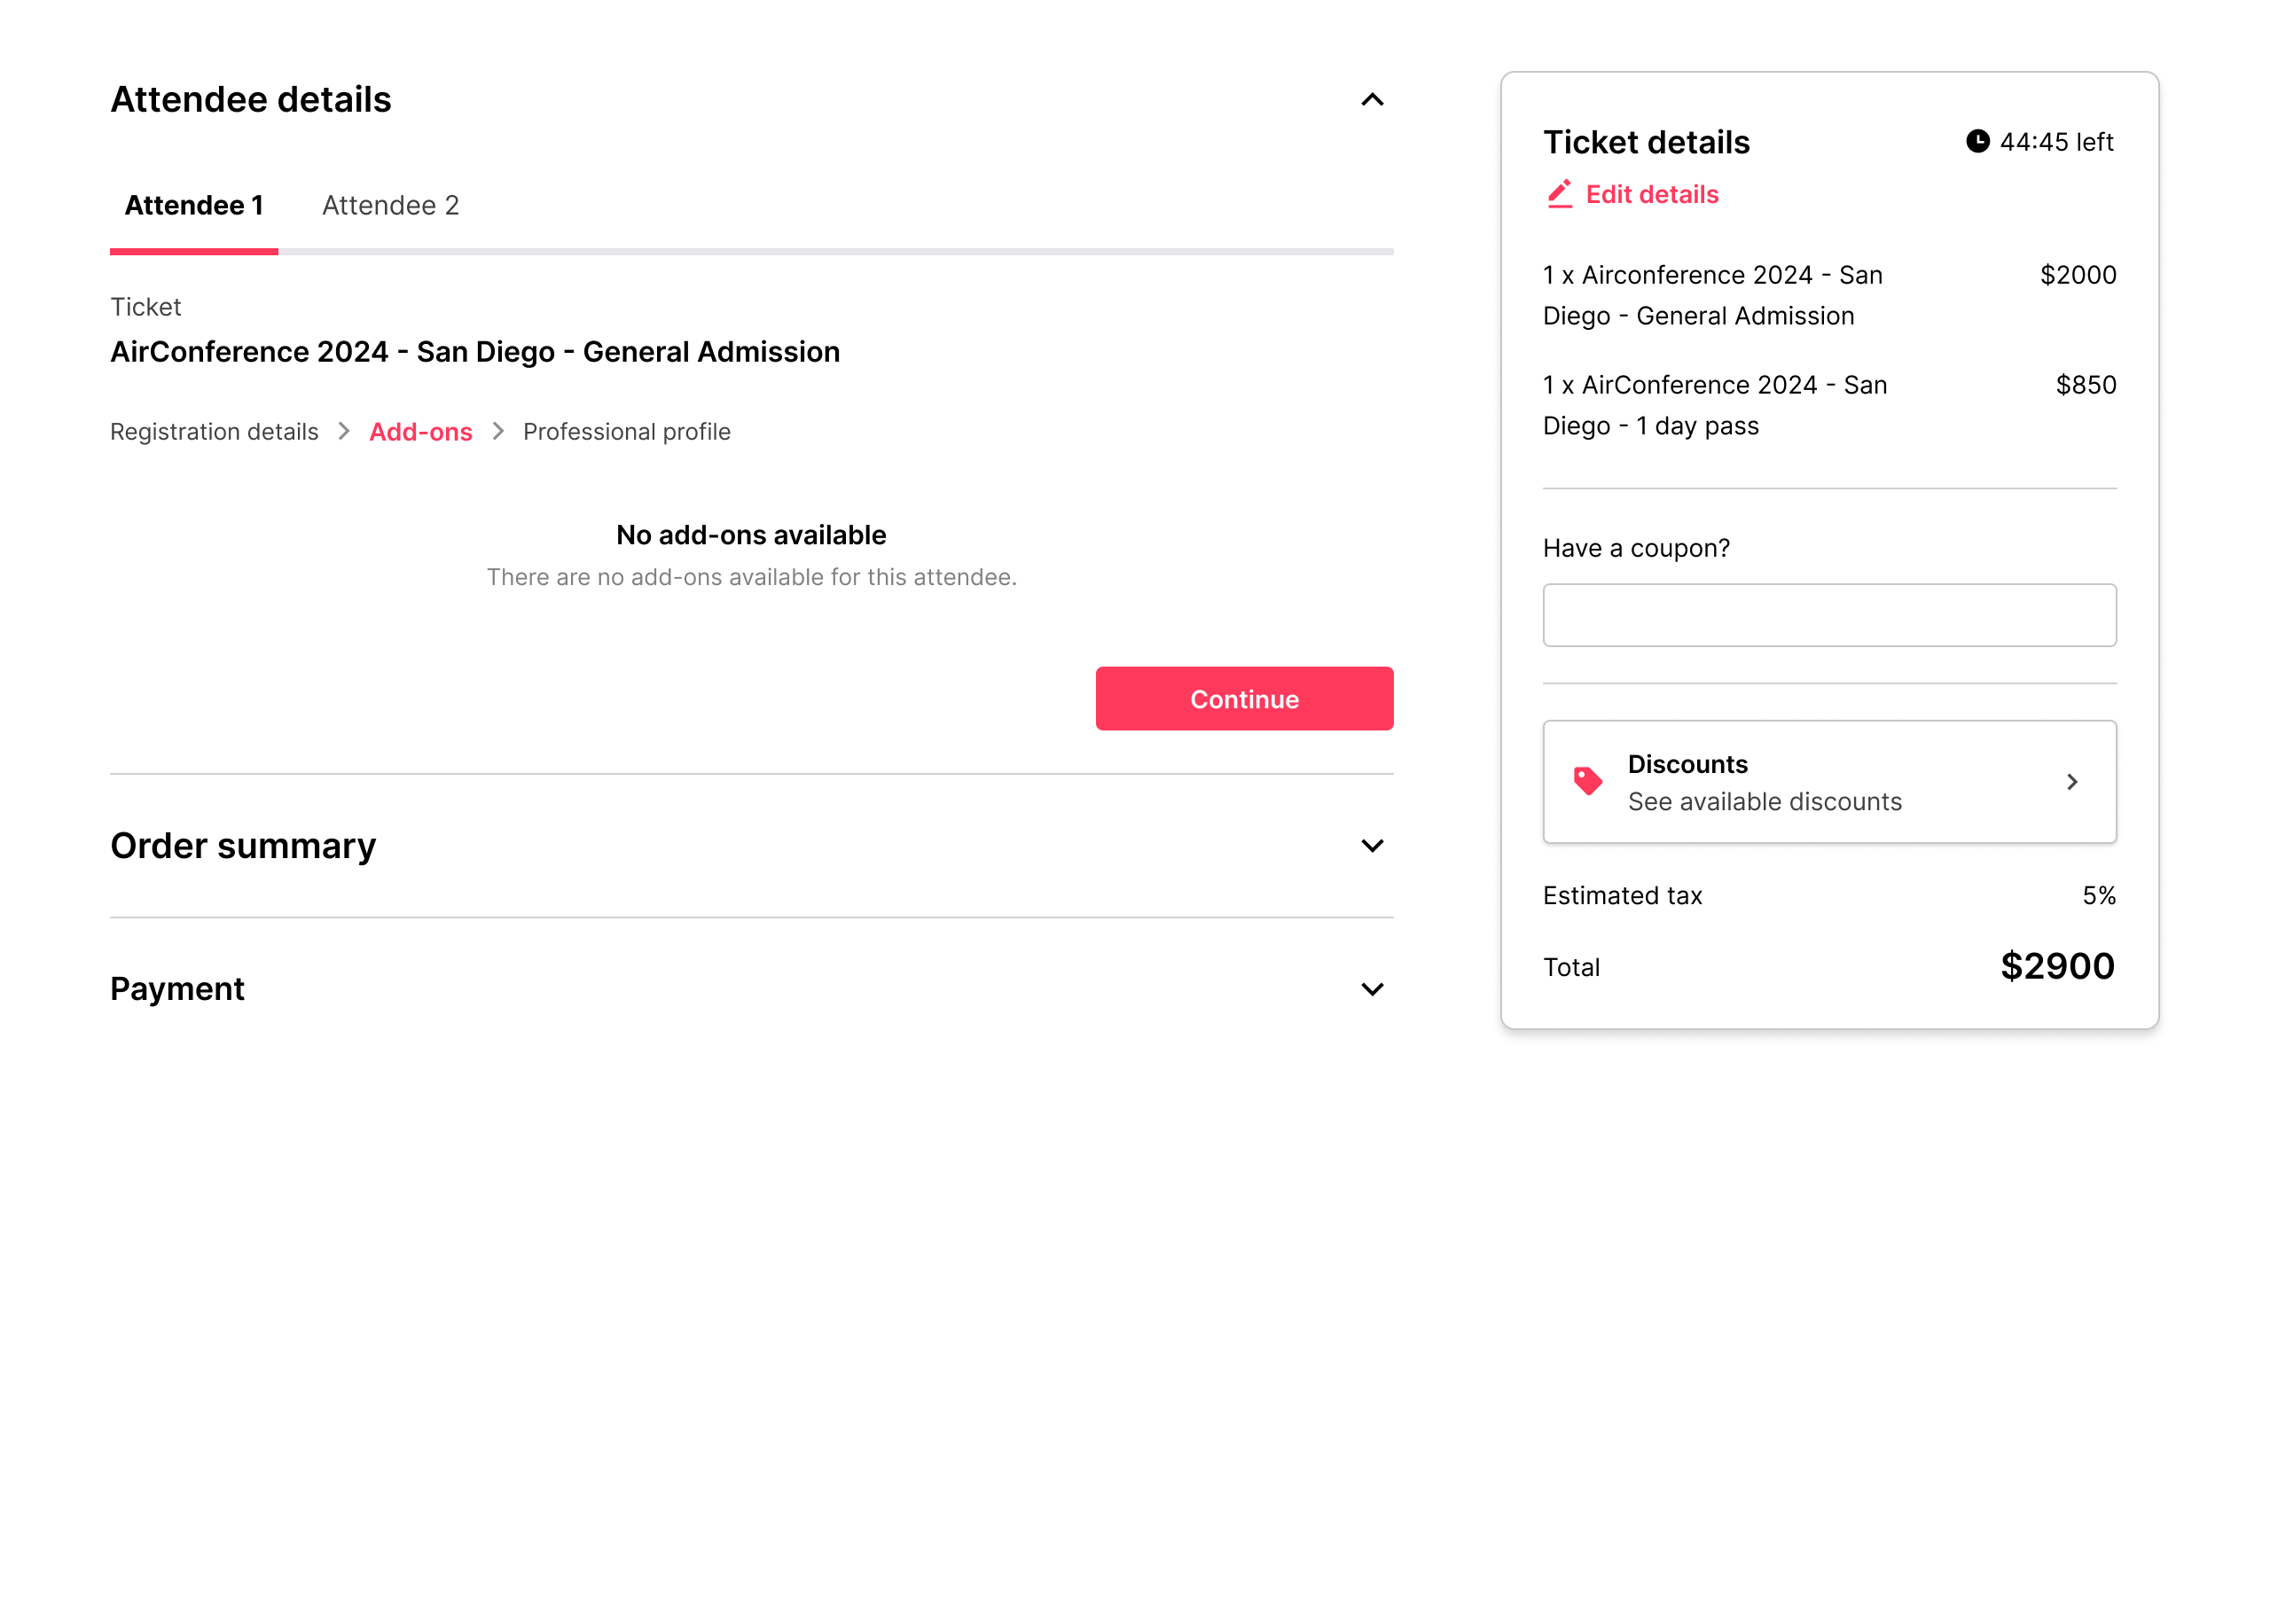Switch to Attendee 1 tab
The width and height of the screenshot is (2270, 1624).
(x=194, y=205)
